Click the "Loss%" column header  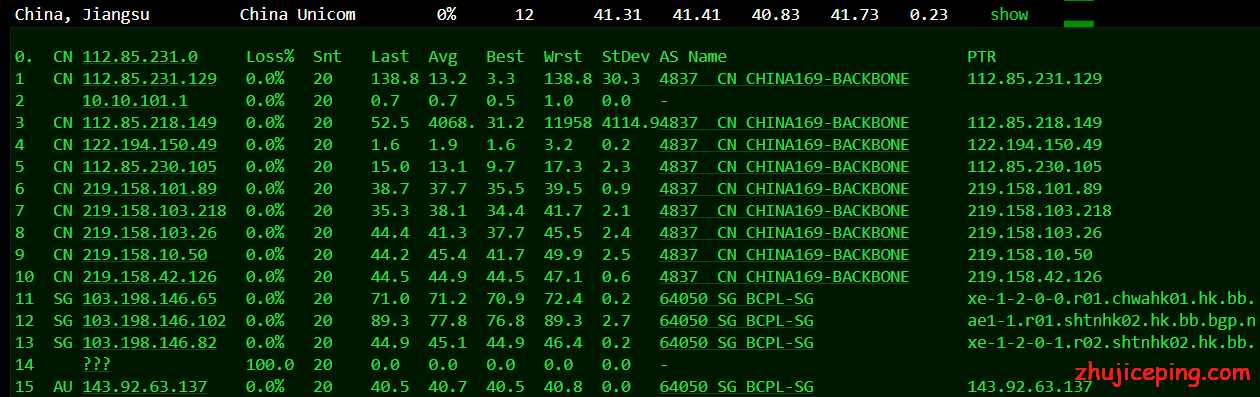pos(270,57)
